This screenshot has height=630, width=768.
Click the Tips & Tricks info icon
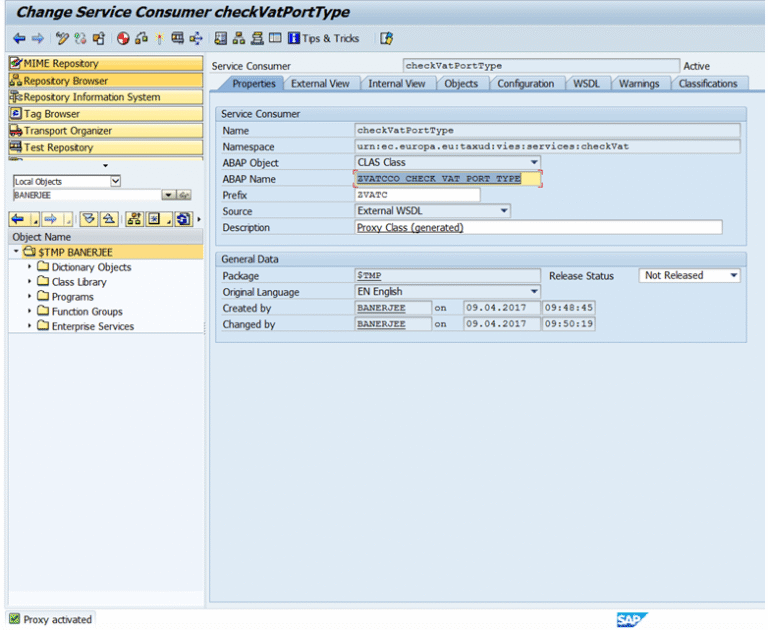294,39
